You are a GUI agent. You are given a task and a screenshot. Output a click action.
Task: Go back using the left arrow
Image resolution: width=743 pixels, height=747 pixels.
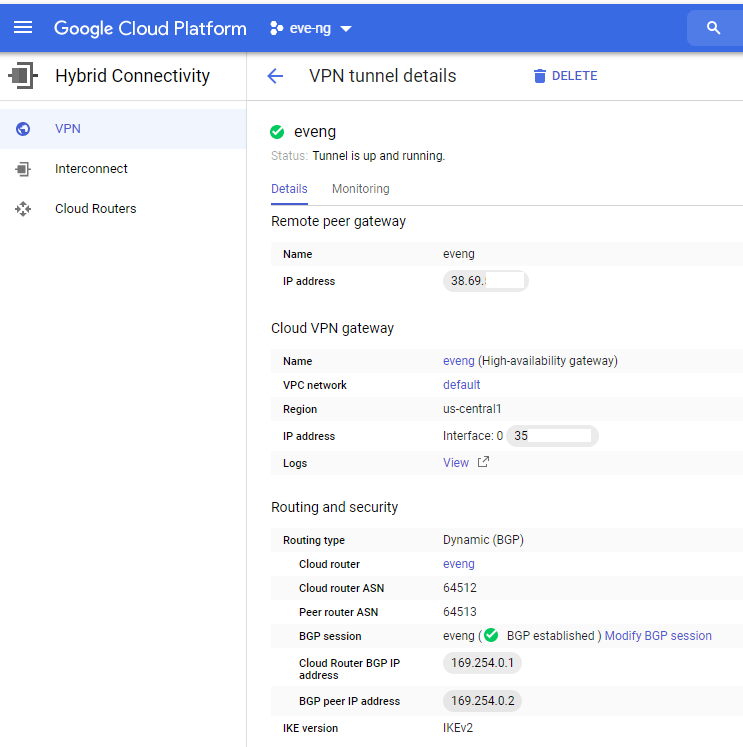(x=275, y=76)
